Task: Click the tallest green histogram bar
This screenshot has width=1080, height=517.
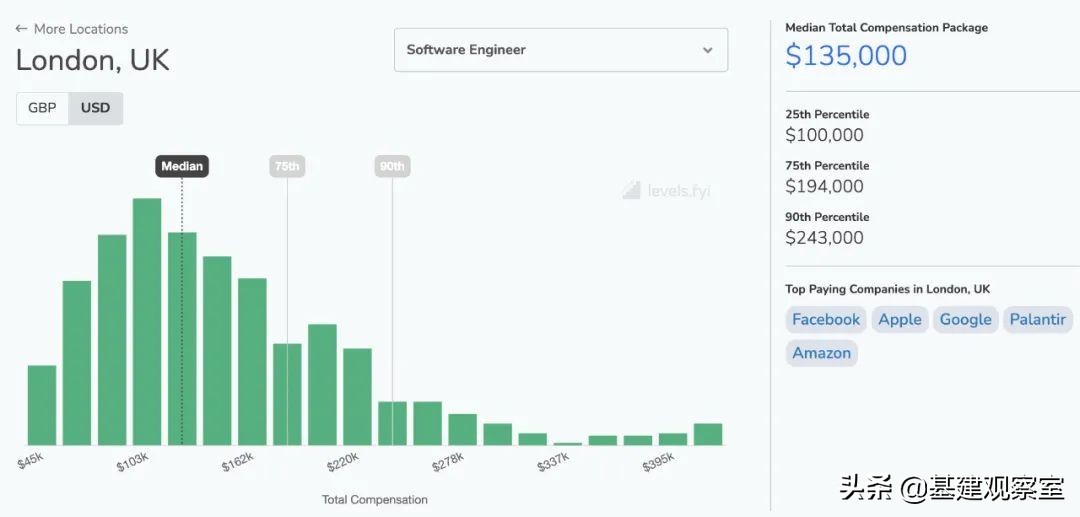Action: coord(147,320)
